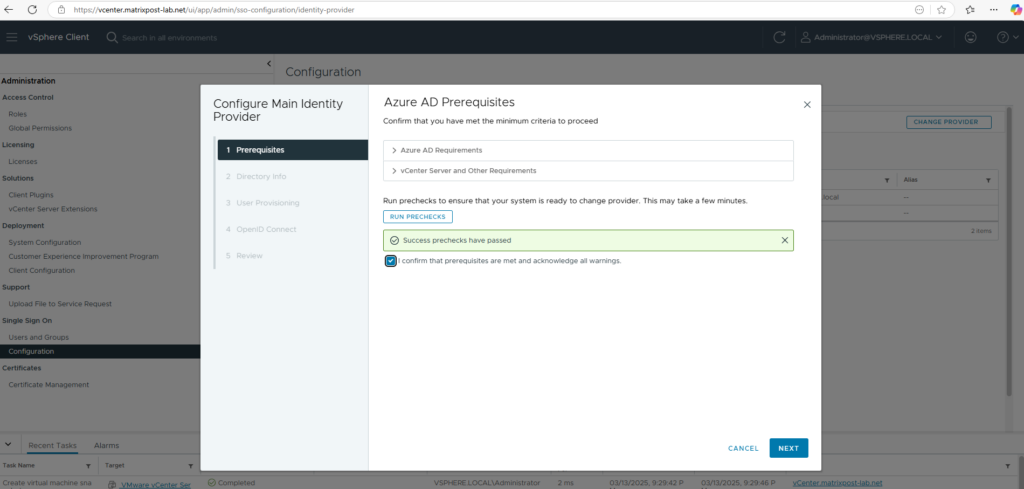This screenshot has height=489, width=1024.
Task: Click the Next button
Action: pyautogui.click(x=788, y=448)
